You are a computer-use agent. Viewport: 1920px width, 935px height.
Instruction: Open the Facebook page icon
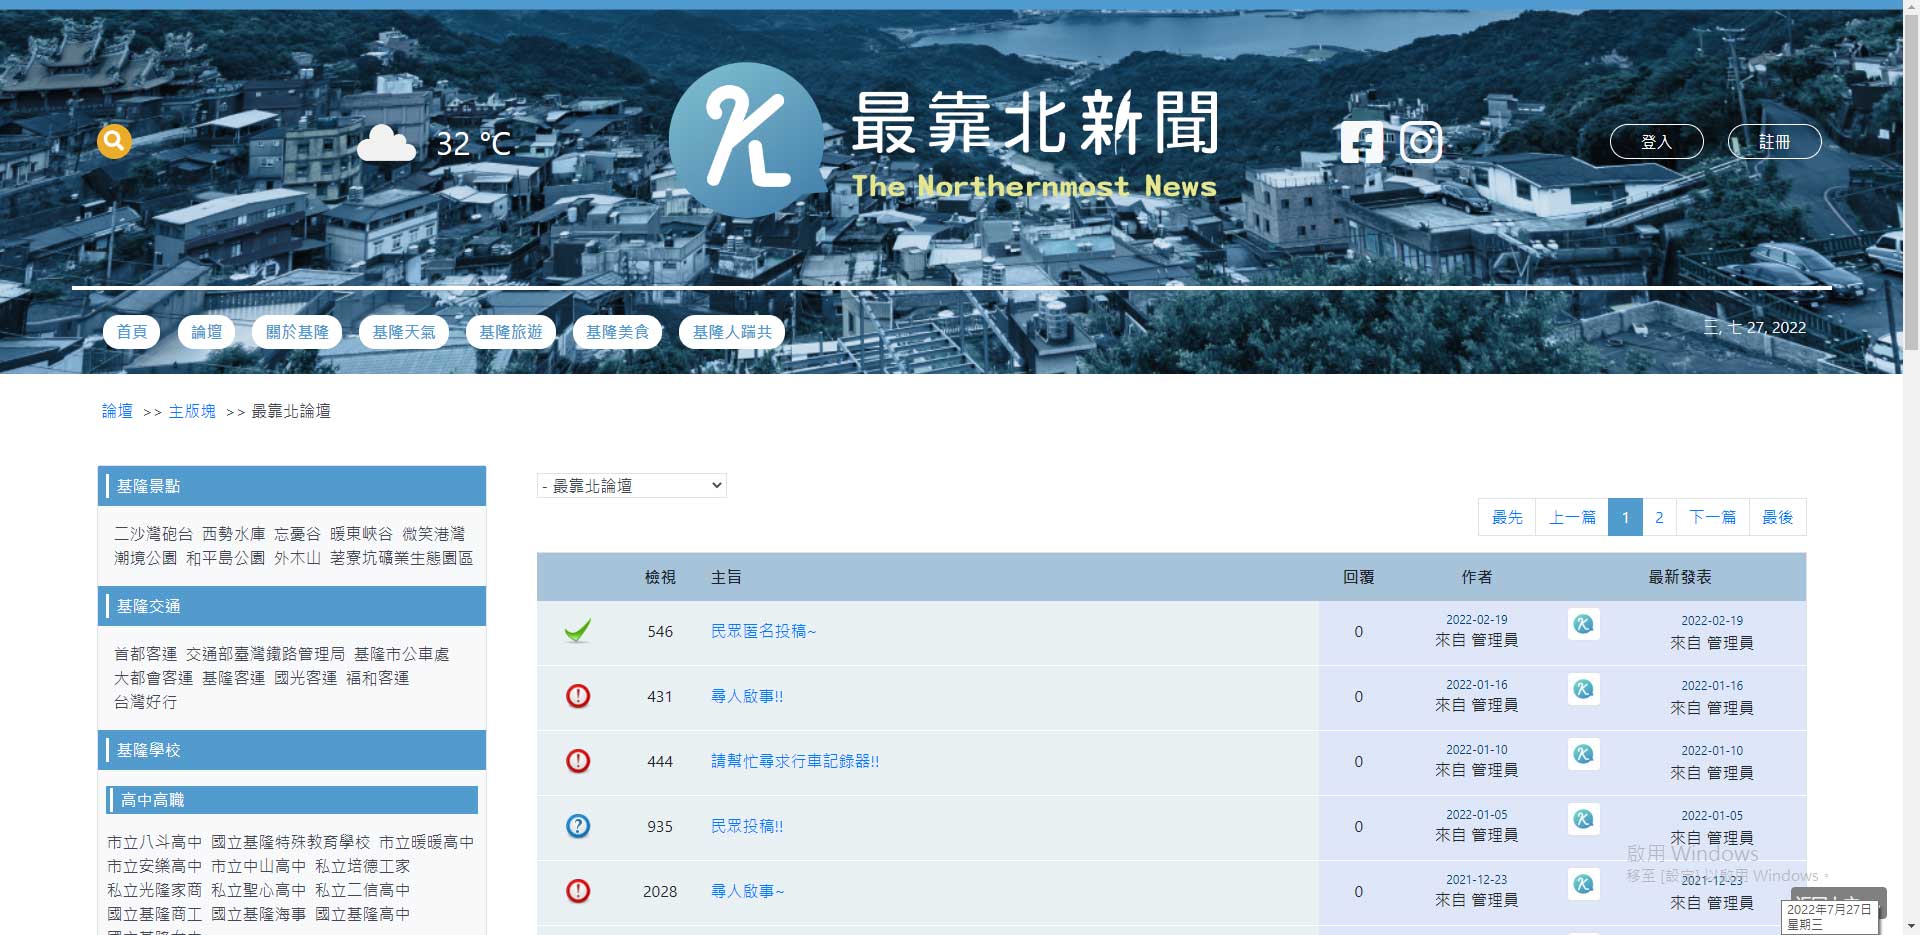[x=1361, y=142]
